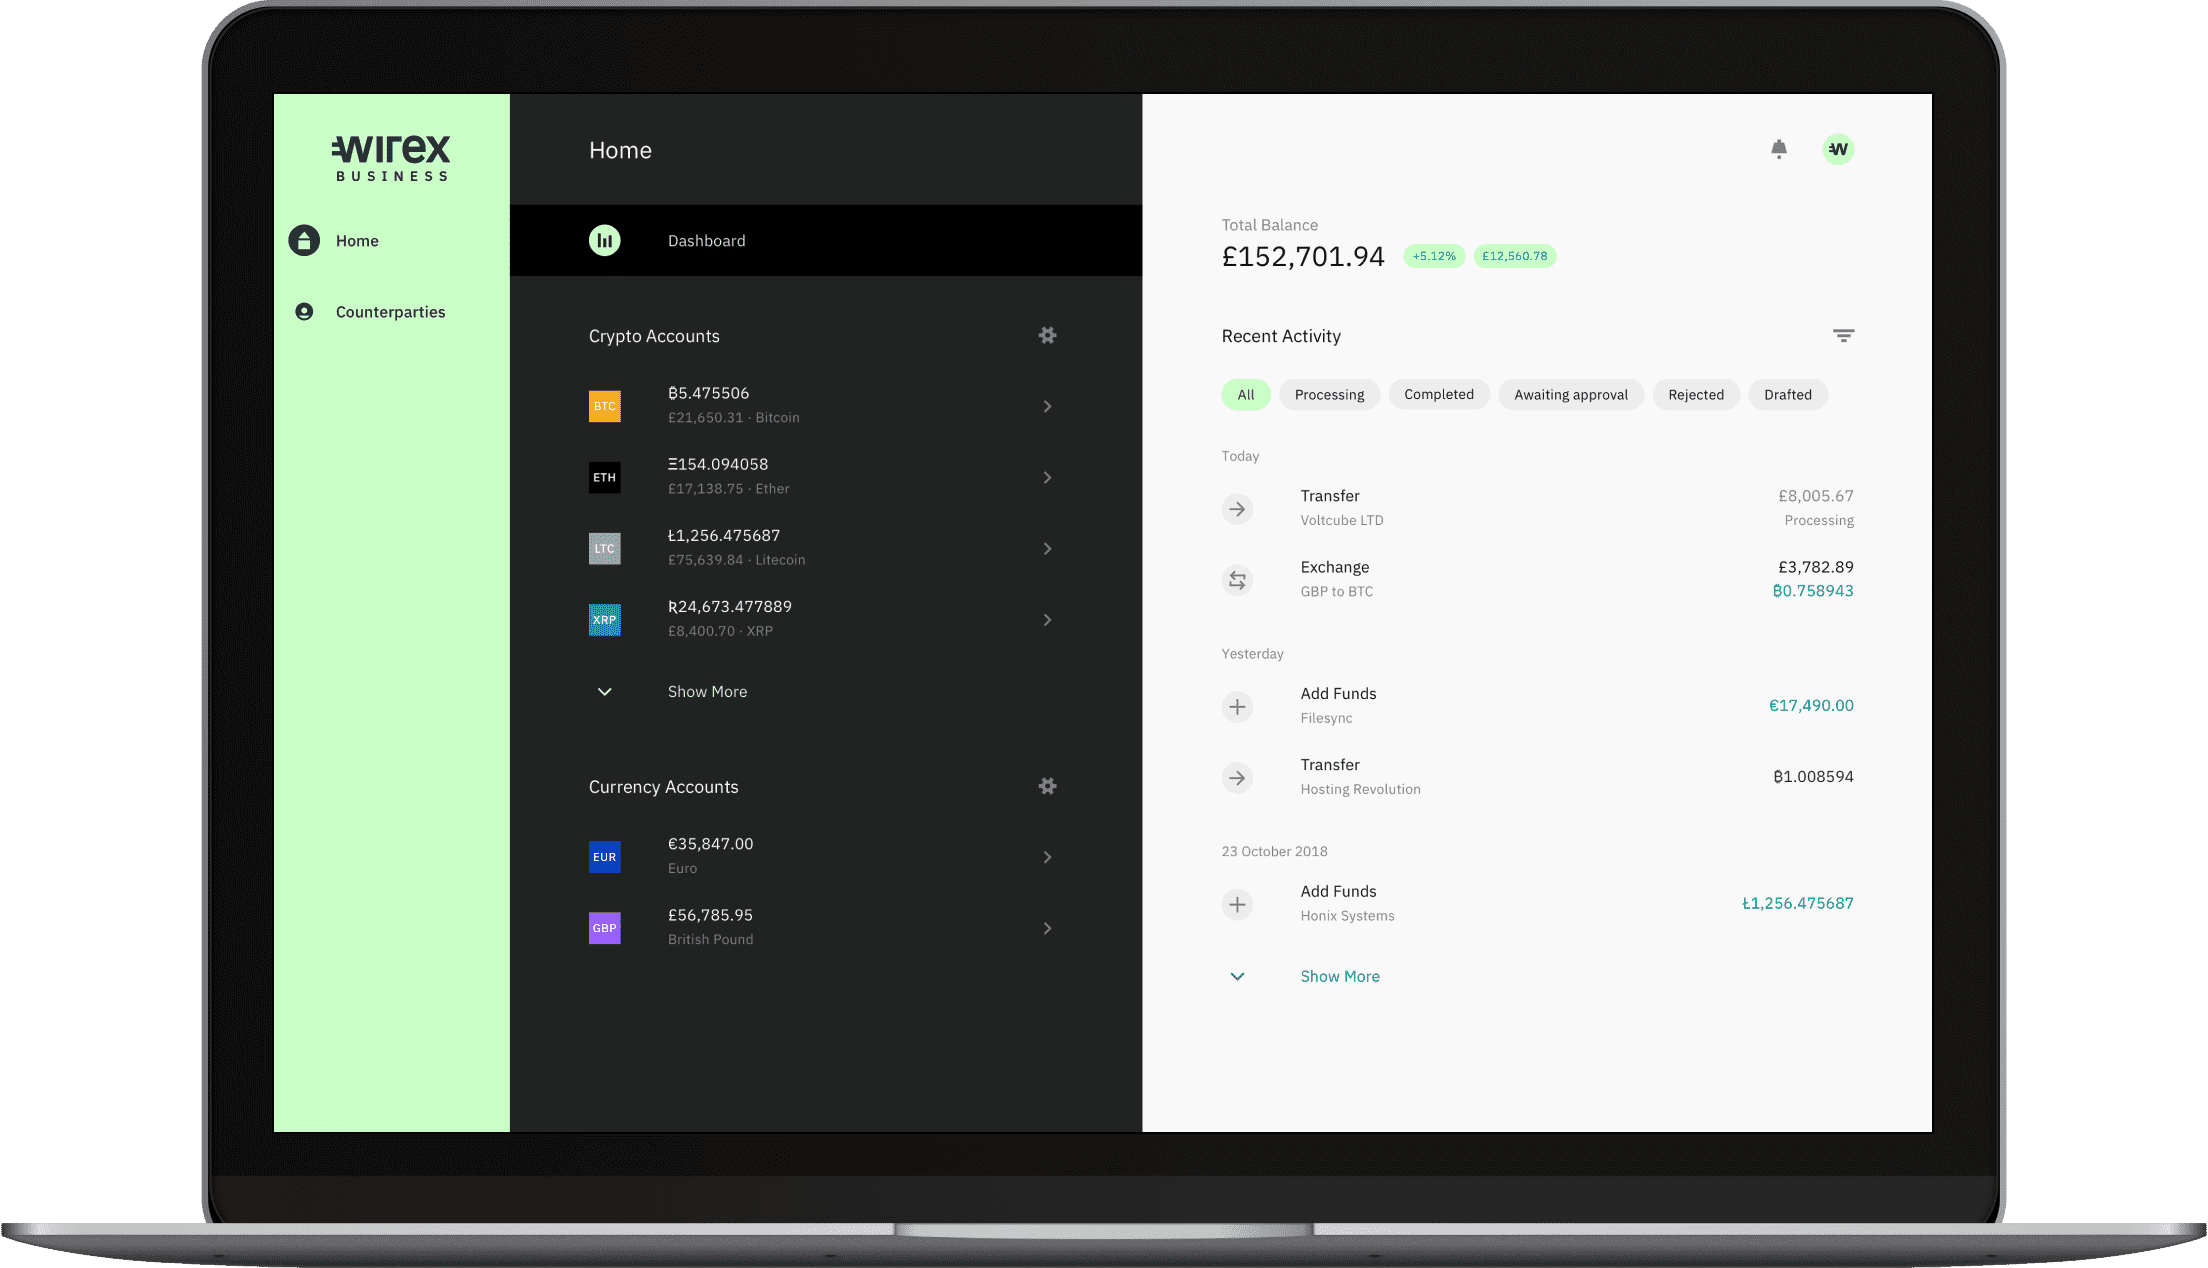Click the BTC account icon

pos(604,406)
